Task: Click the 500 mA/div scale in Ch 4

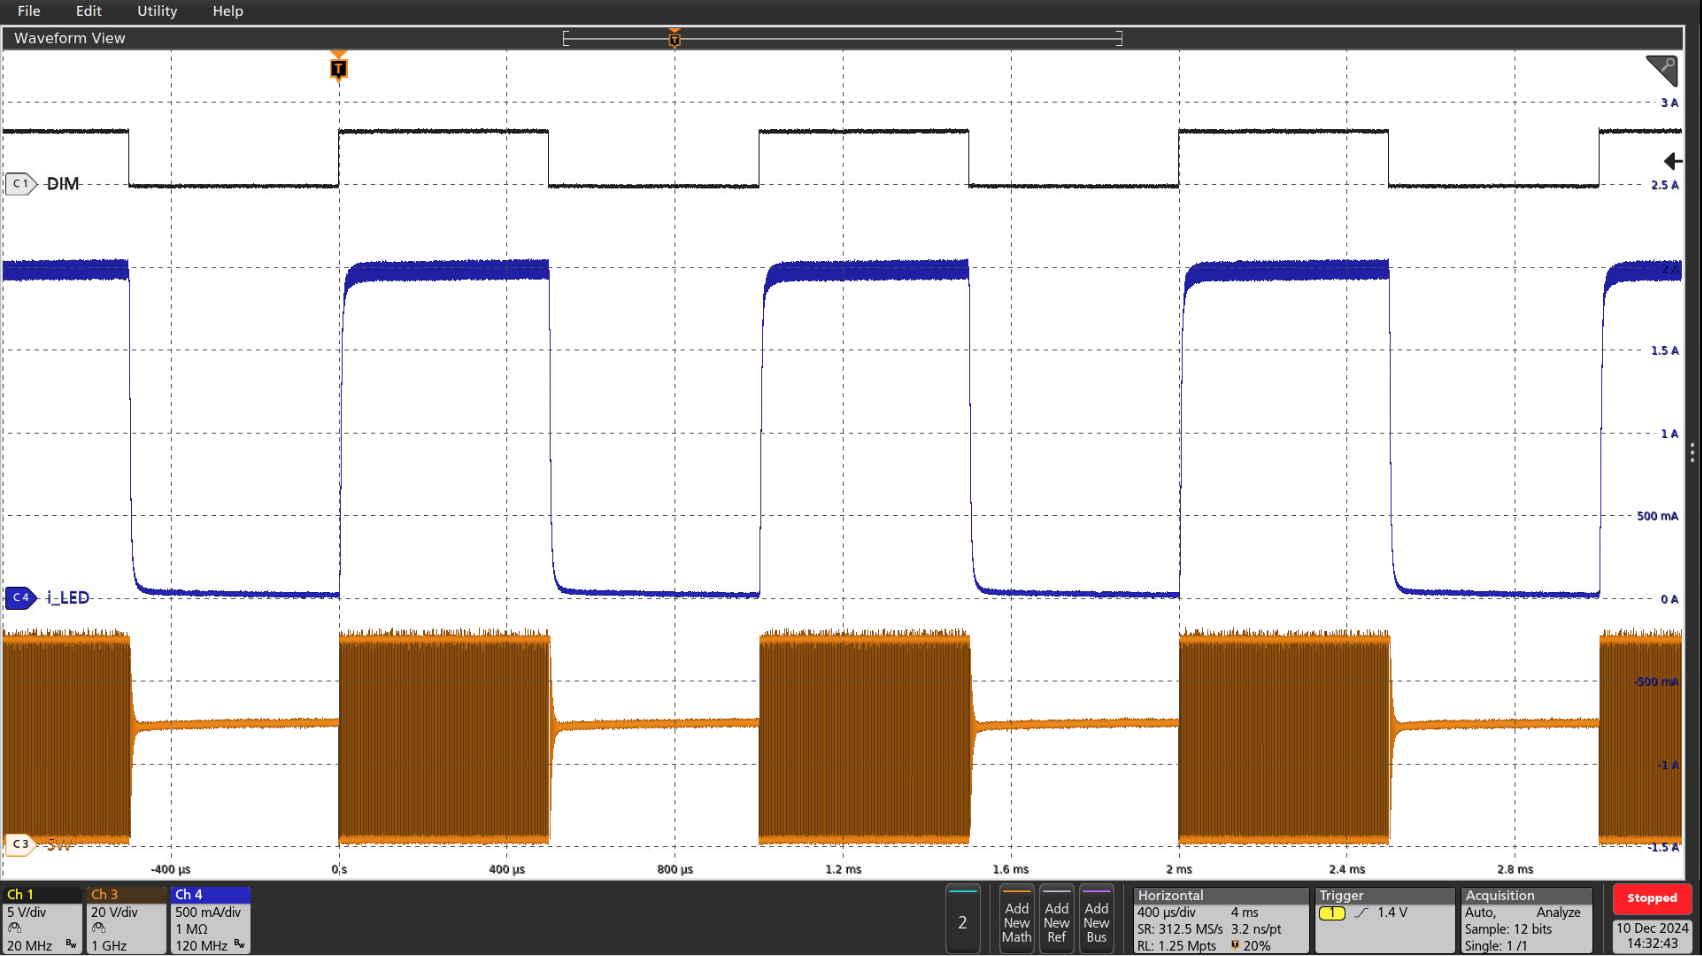Action: [x=208, y=912]
